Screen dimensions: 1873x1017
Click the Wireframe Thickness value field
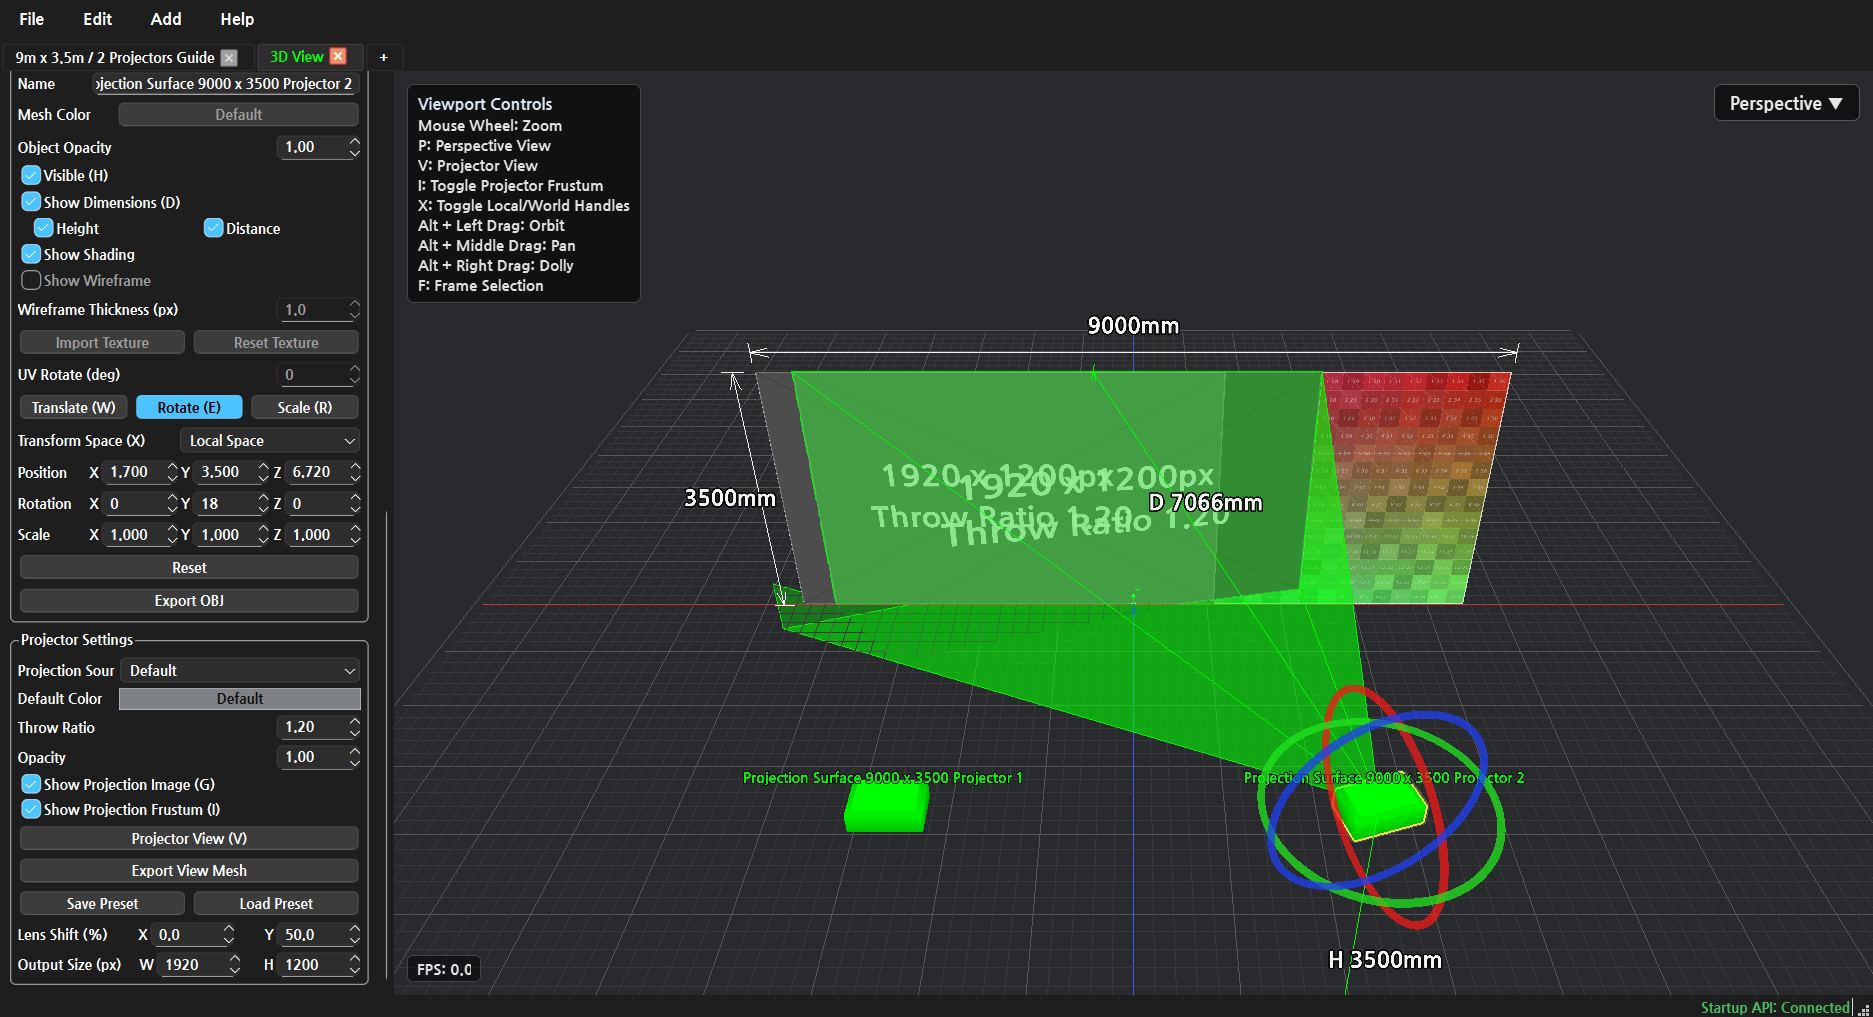(312, 310)
